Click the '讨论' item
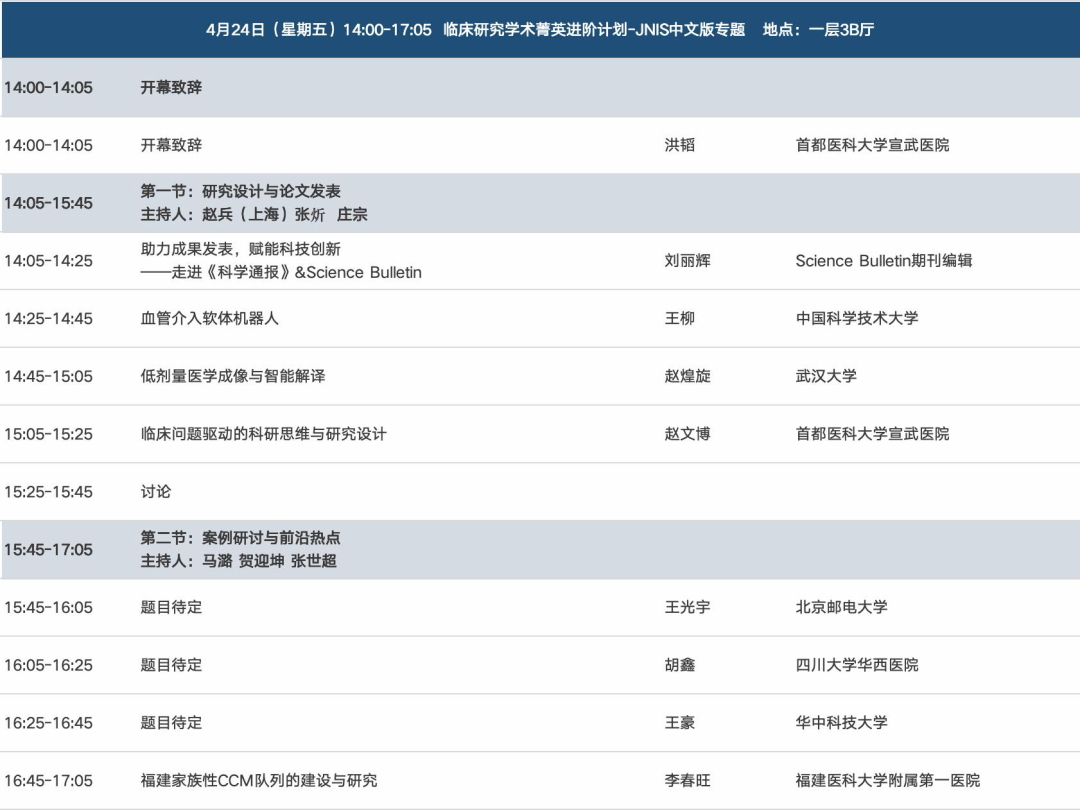Image resolution: width=1080 pixels, height=810 pixels. 156,492
